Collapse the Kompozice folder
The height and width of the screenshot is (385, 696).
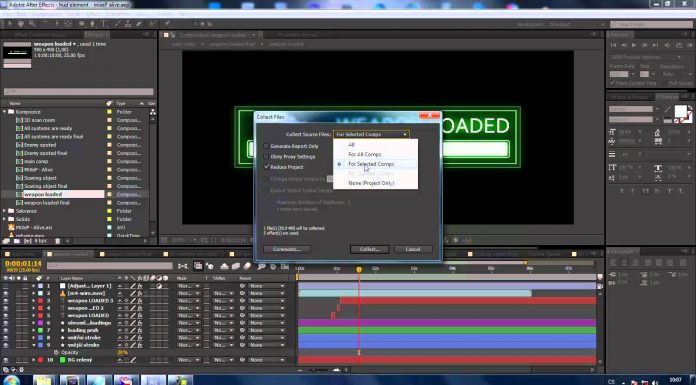click(x=5, y=112)
